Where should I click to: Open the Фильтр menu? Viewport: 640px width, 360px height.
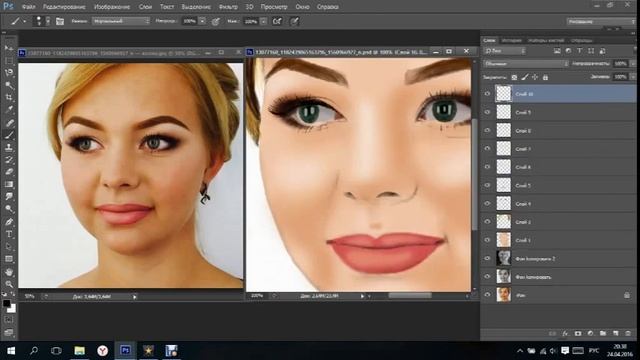[x=228, y=7]
